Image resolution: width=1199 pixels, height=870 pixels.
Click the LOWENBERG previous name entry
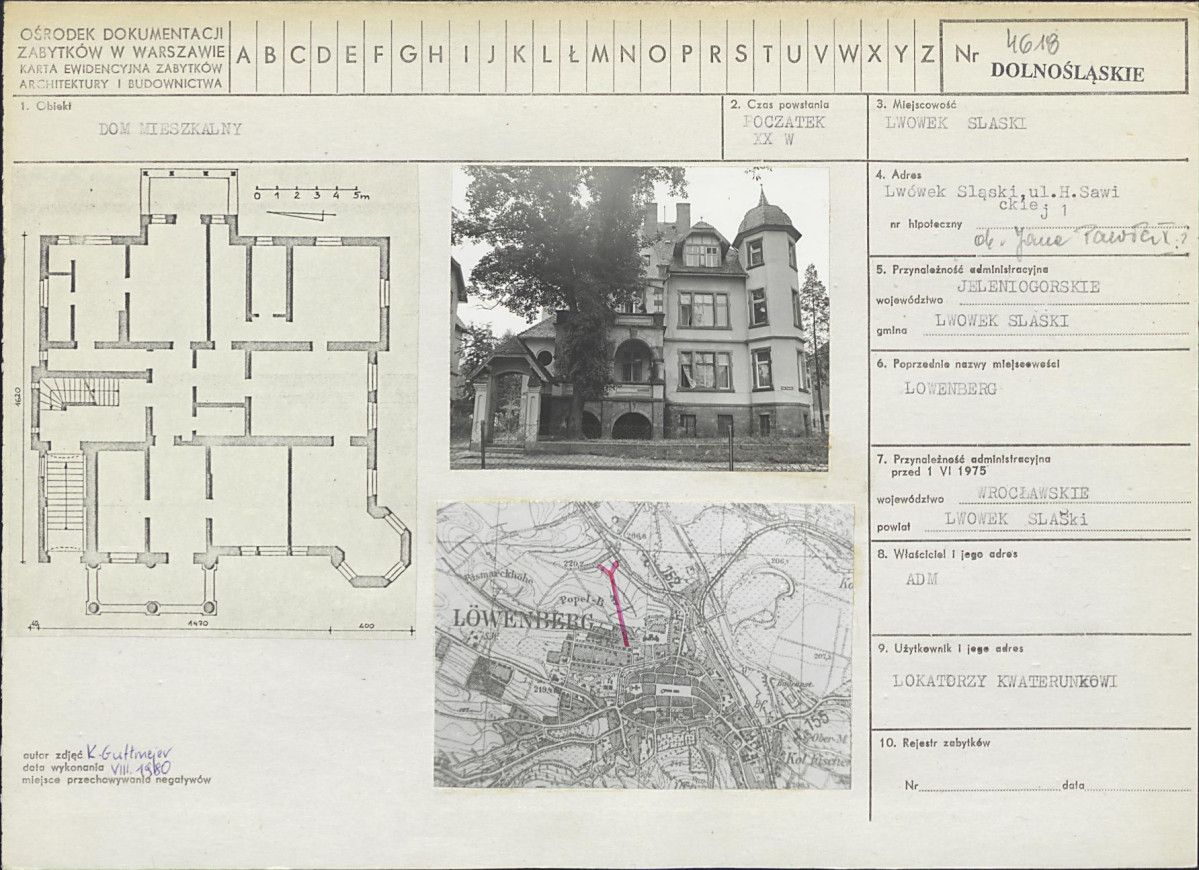950,389
